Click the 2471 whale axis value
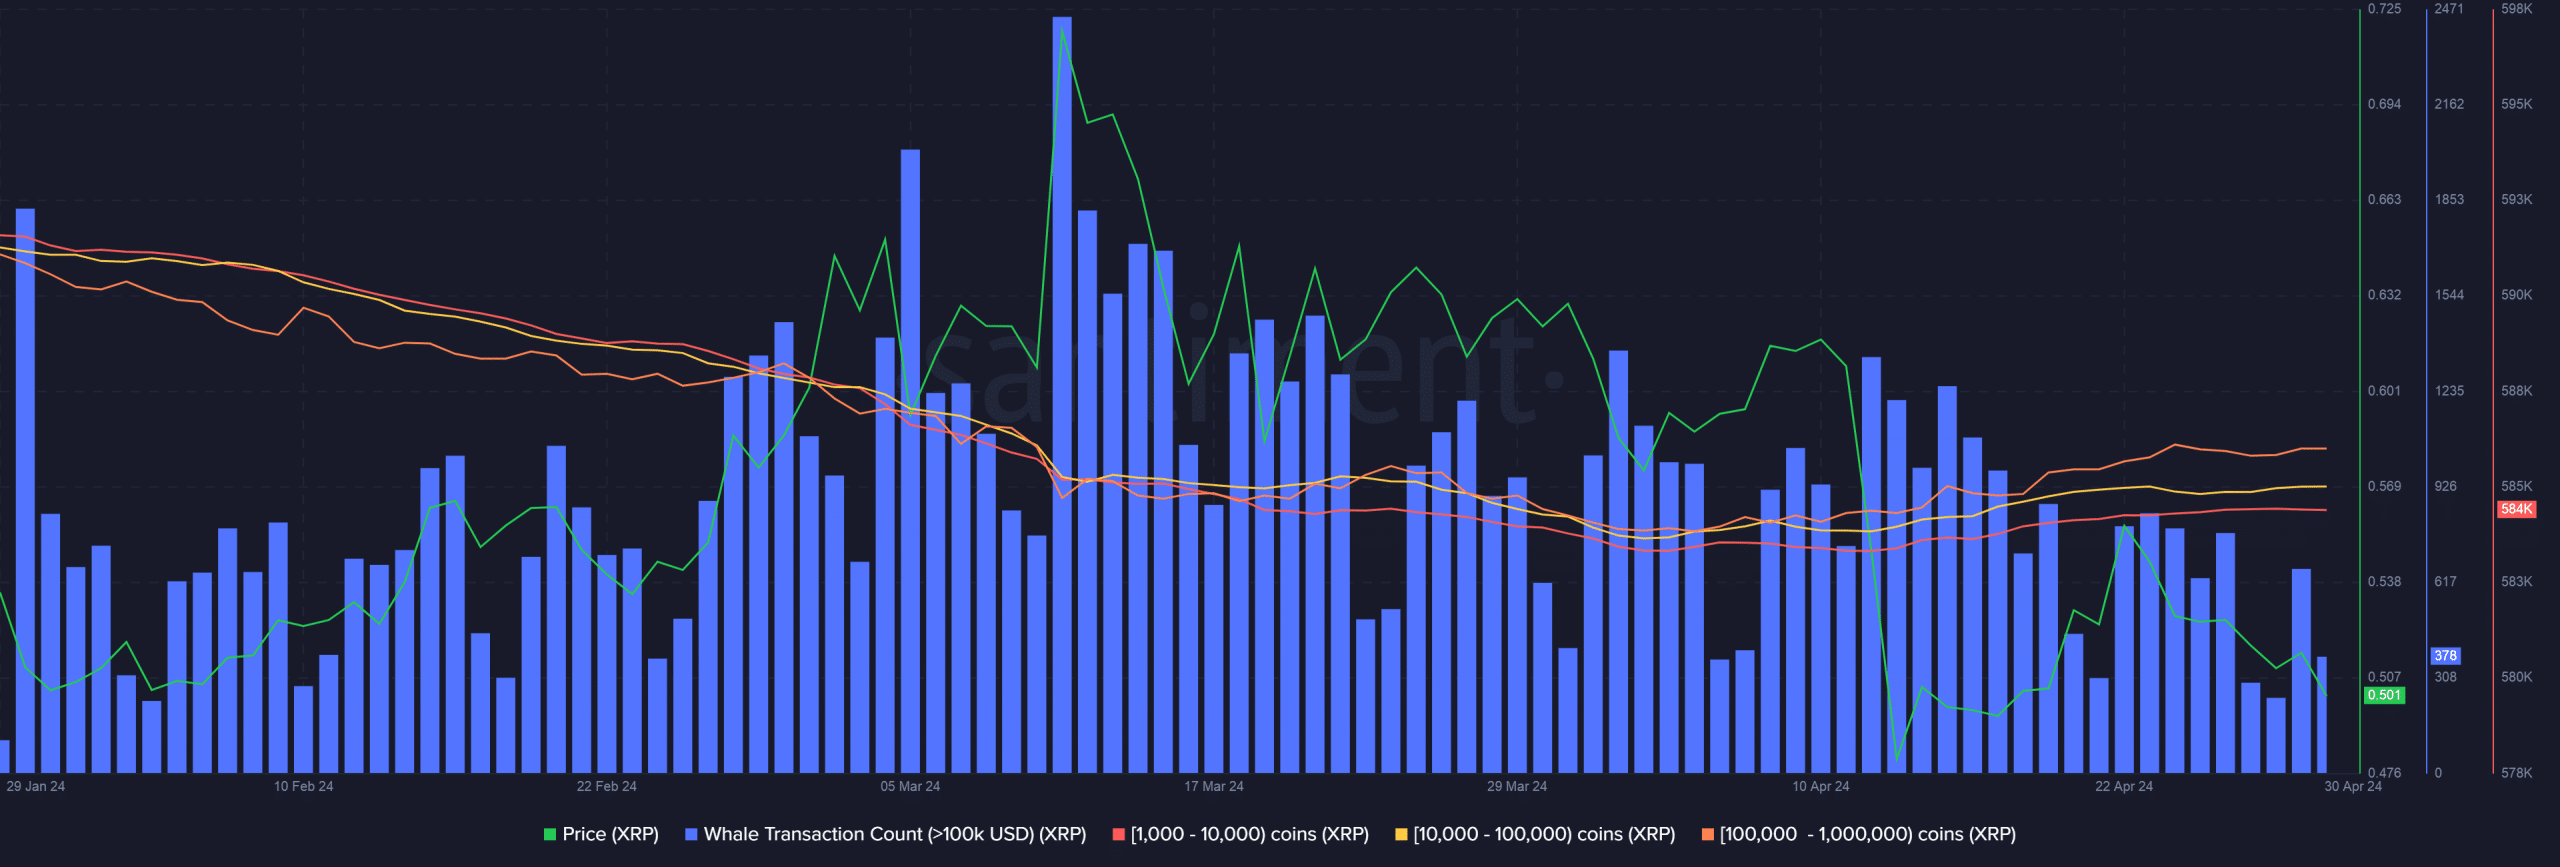The image size is (2560, 867). (2449, 9)
